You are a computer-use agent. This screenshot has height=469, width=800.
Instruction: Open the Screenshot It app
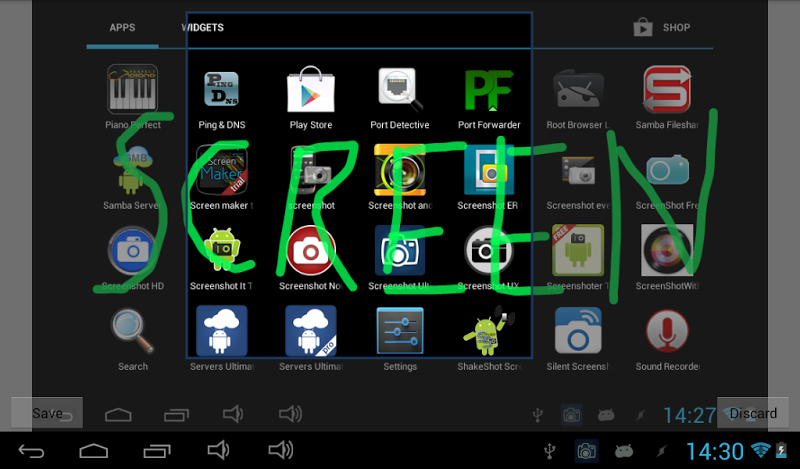point(221,249)
